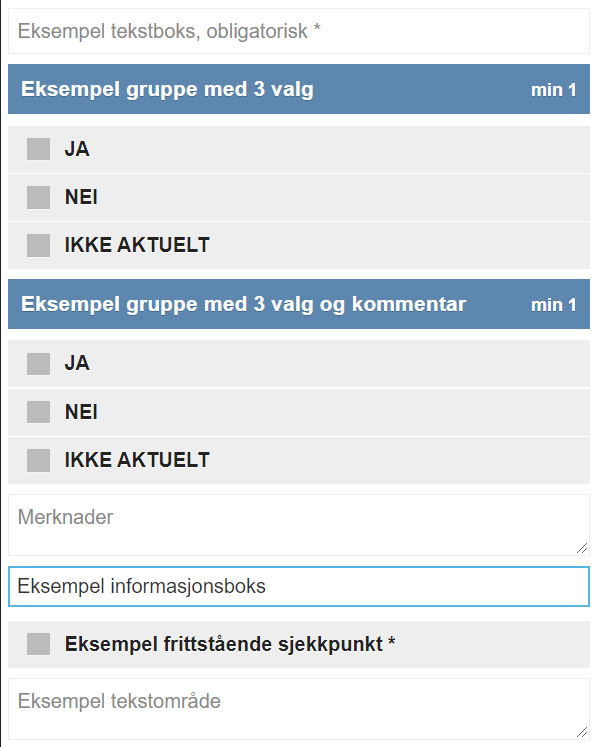598x747 pixels.
Task: Click 'min 1' badge in kommentar group header
Action: point(554,304)
